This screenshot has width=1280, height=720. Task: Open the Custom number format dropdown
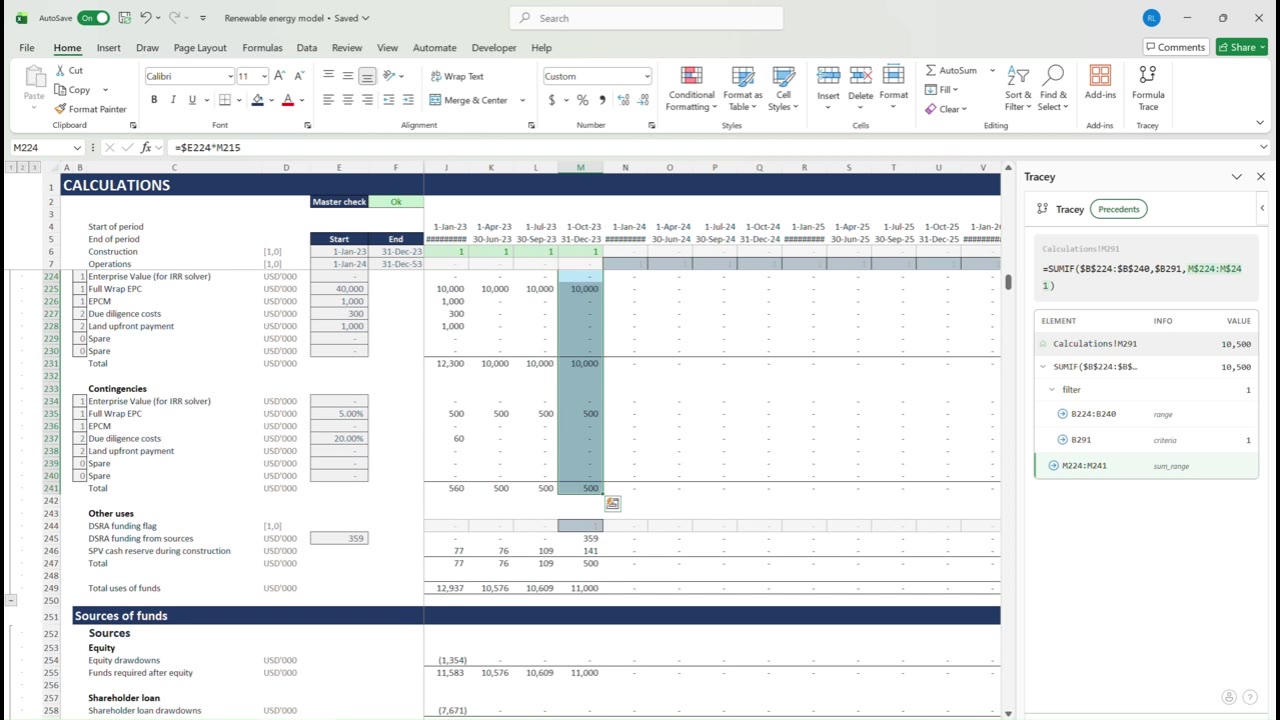pyautogui.click(x=647, y=76)
